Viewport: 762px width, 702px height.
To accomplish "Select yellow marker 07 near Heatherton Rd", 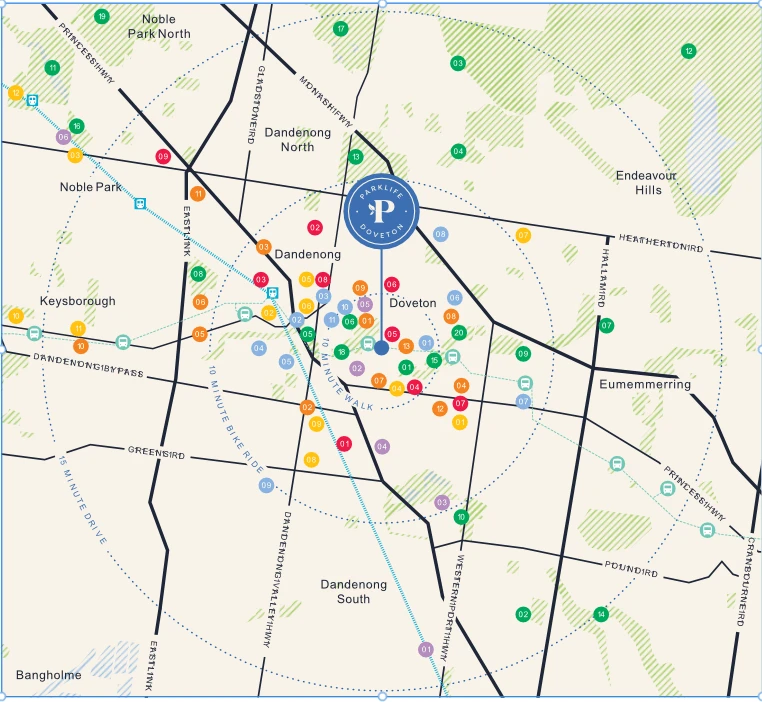I will click(523, 235).
